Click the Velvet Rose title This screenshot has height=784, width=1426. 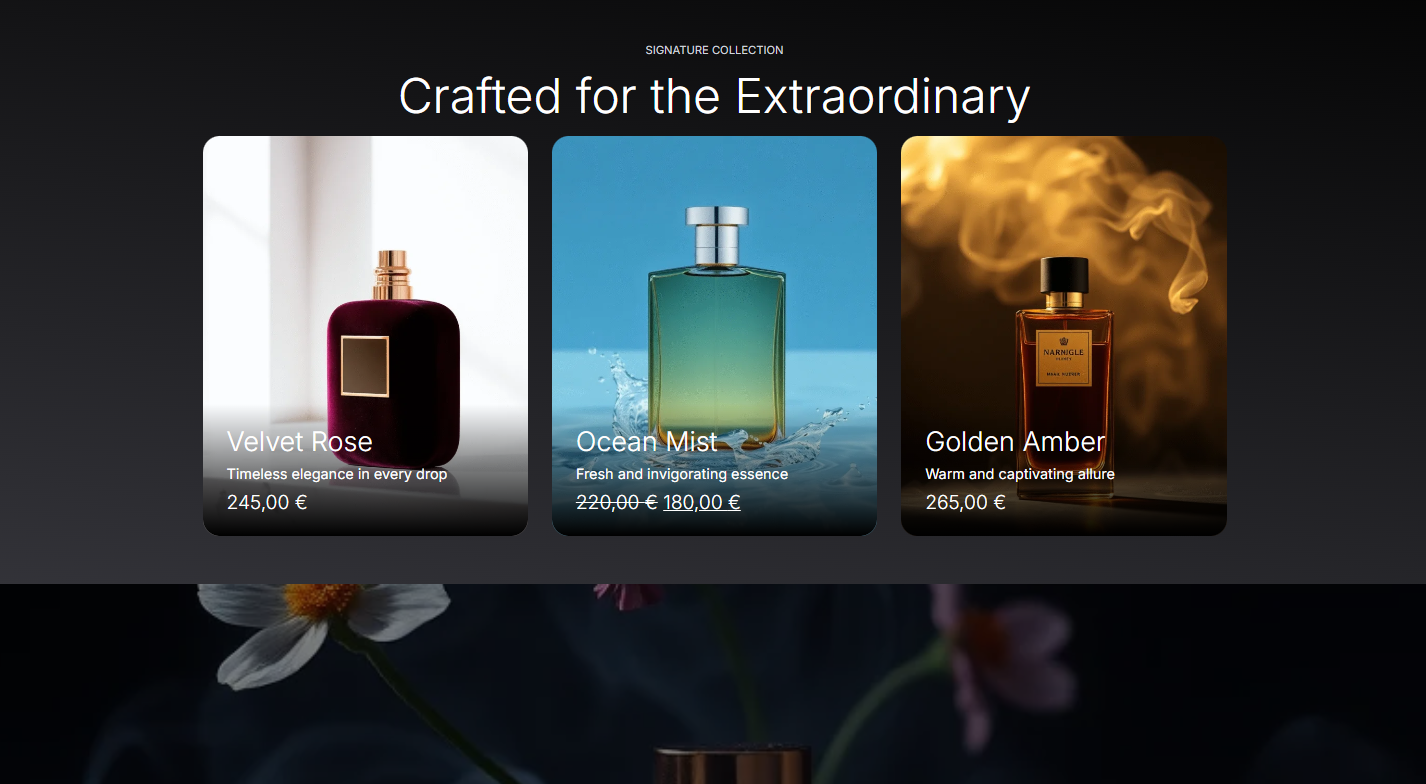tap(300, 442)
